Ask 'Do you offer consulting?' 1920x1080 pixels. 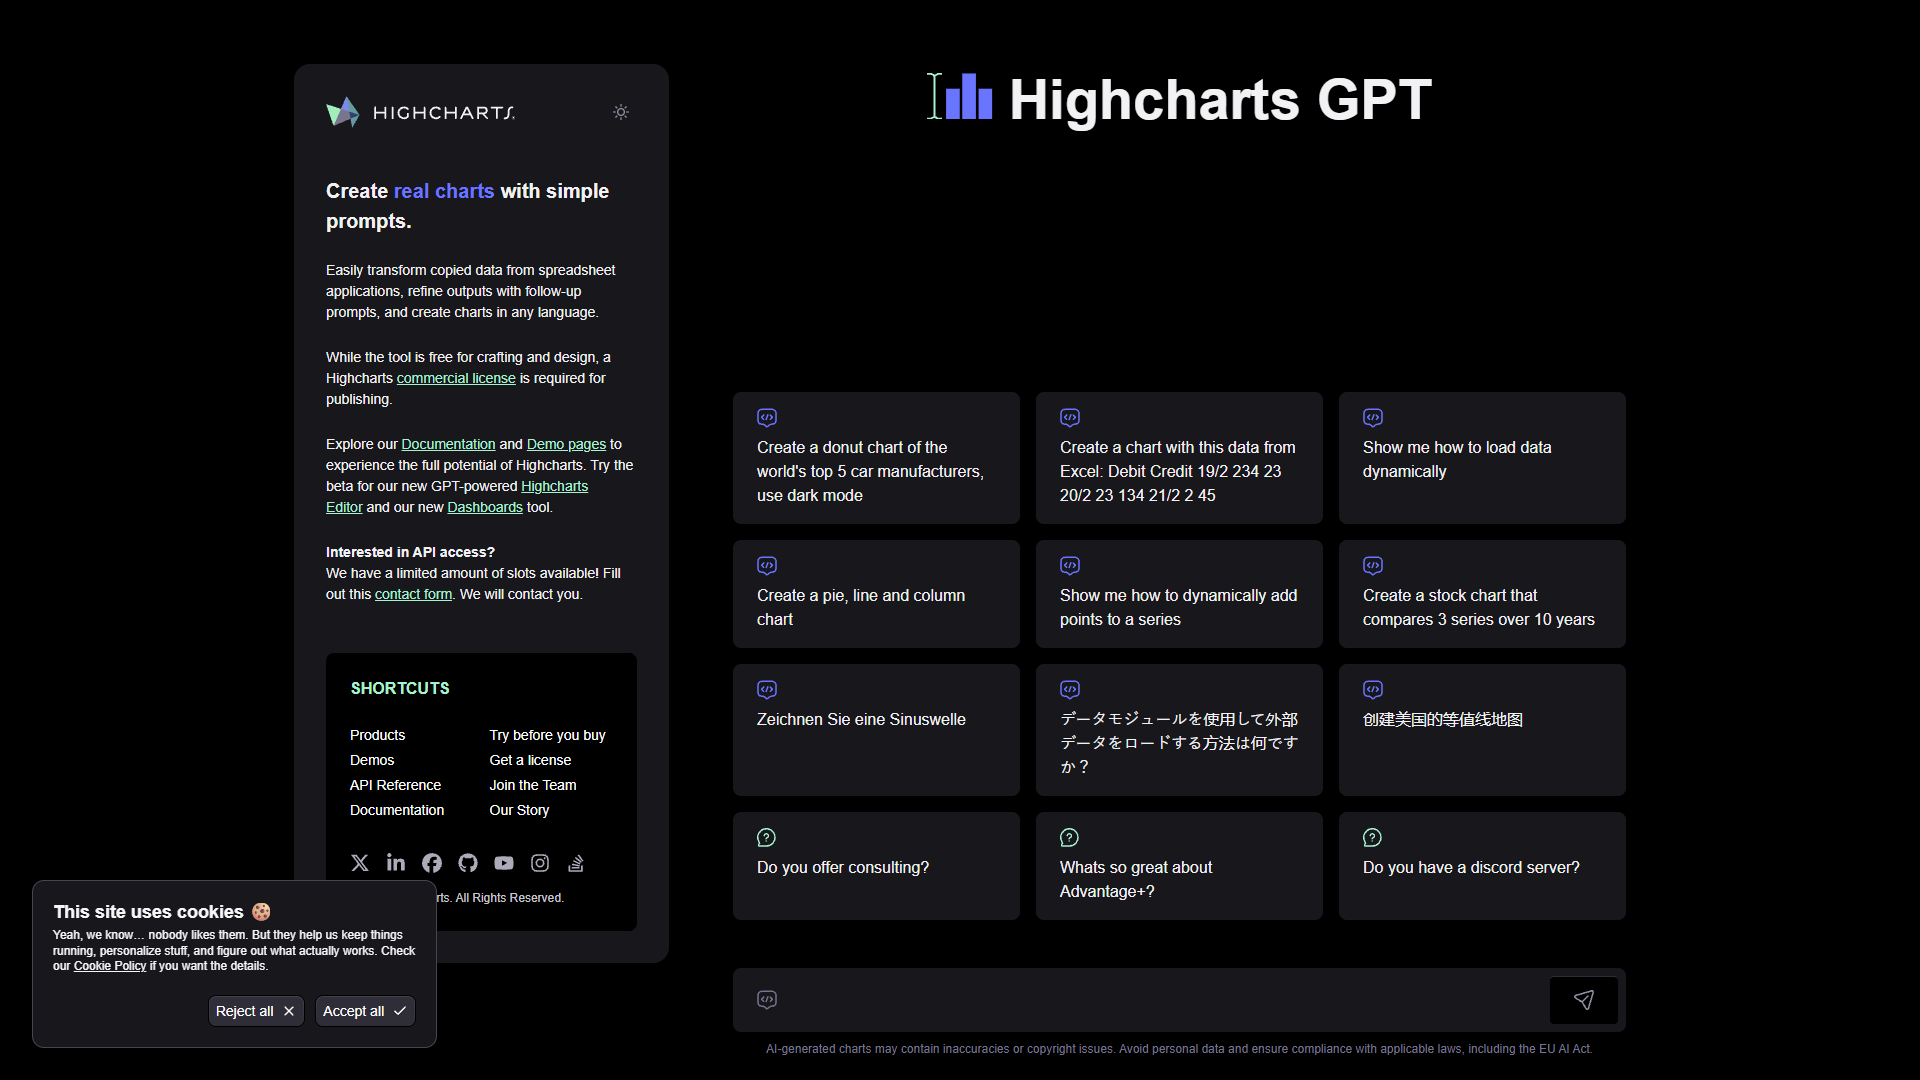tap(876, 866)
